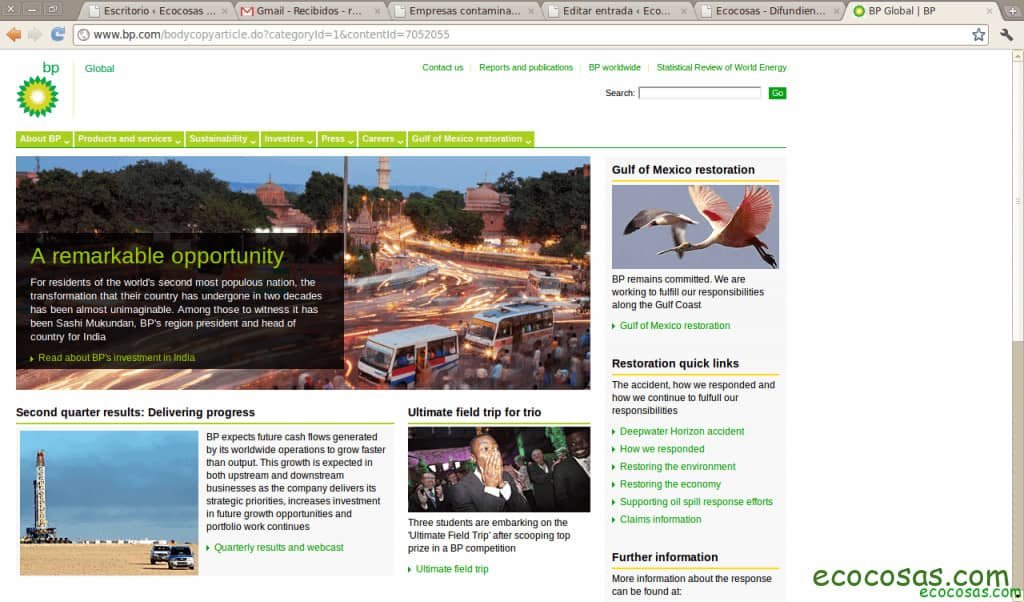Expand the Sustainability navigation dropdown
Viewport: 1024px width, 602px height.
tap(218, 139)
